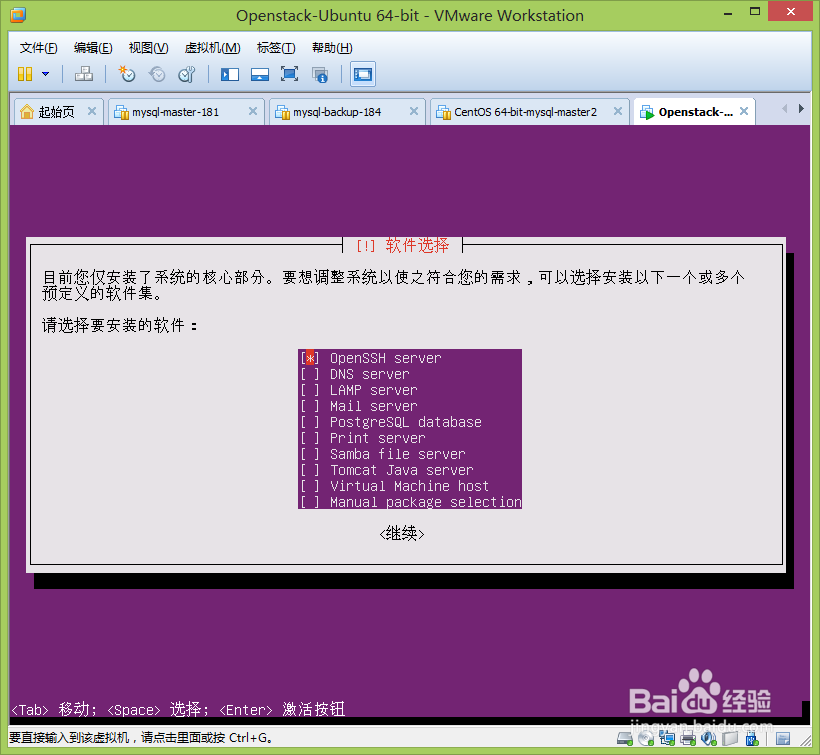
Task: Show or hide the console view
Action: (362, 74)
